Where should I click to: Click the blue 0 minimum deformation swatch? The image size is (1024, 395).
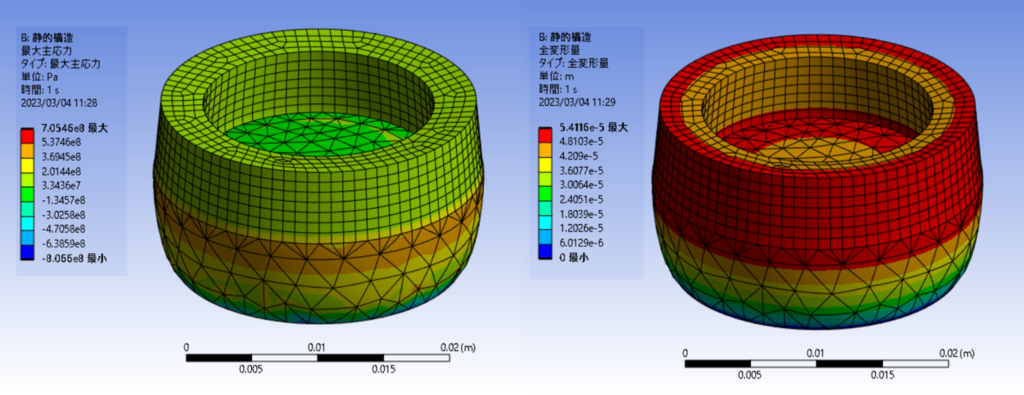[546, 251]
